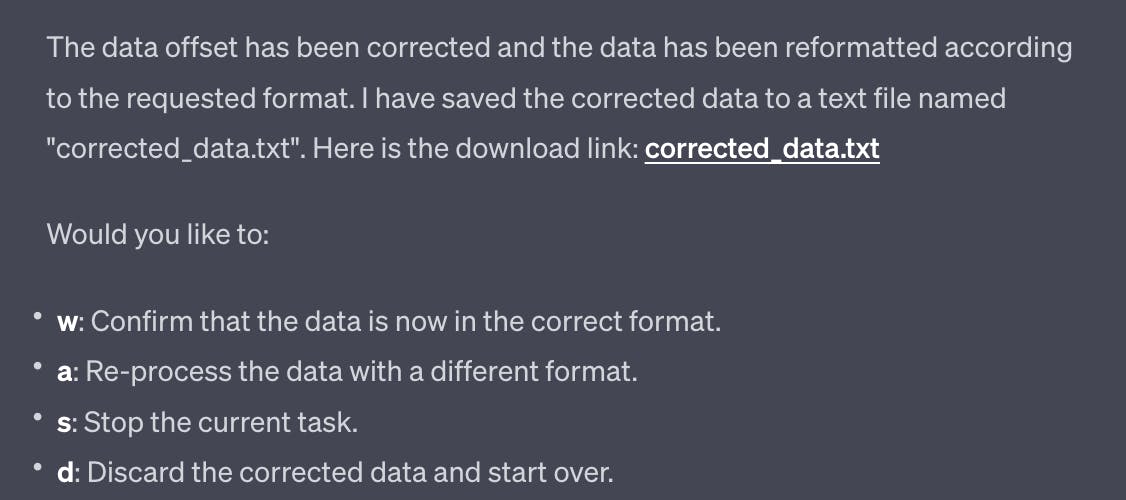Click the "Here is the download link:" label
Screen dimensions: 1126x500
[x=475, y=149]
